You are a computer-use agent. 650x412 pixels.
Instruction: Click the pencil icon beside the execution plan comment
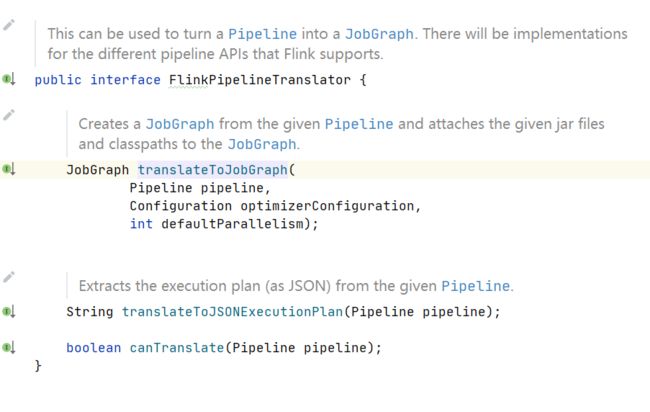pos(9,277)
